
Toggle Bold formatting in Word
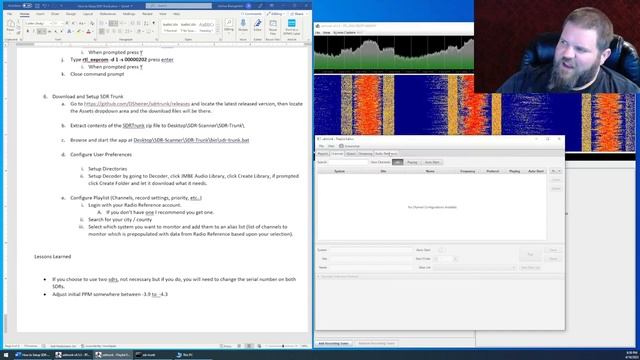point(28,31)
